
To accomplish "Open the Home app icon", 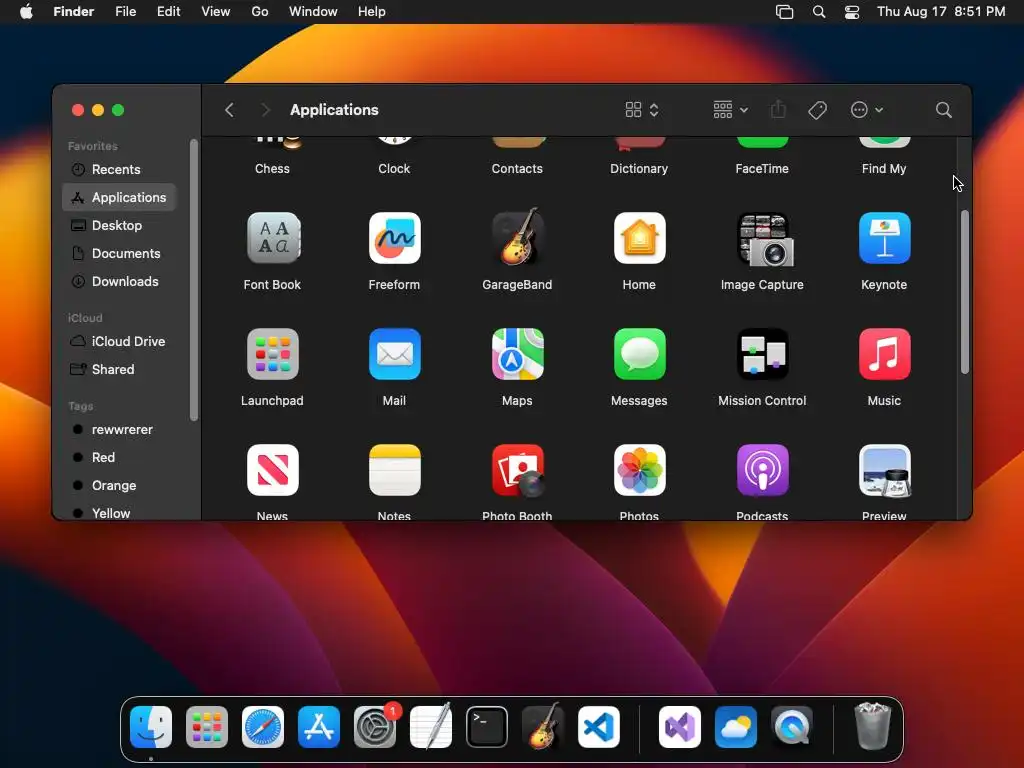I will pyautogui.click(x=639, y=238).
